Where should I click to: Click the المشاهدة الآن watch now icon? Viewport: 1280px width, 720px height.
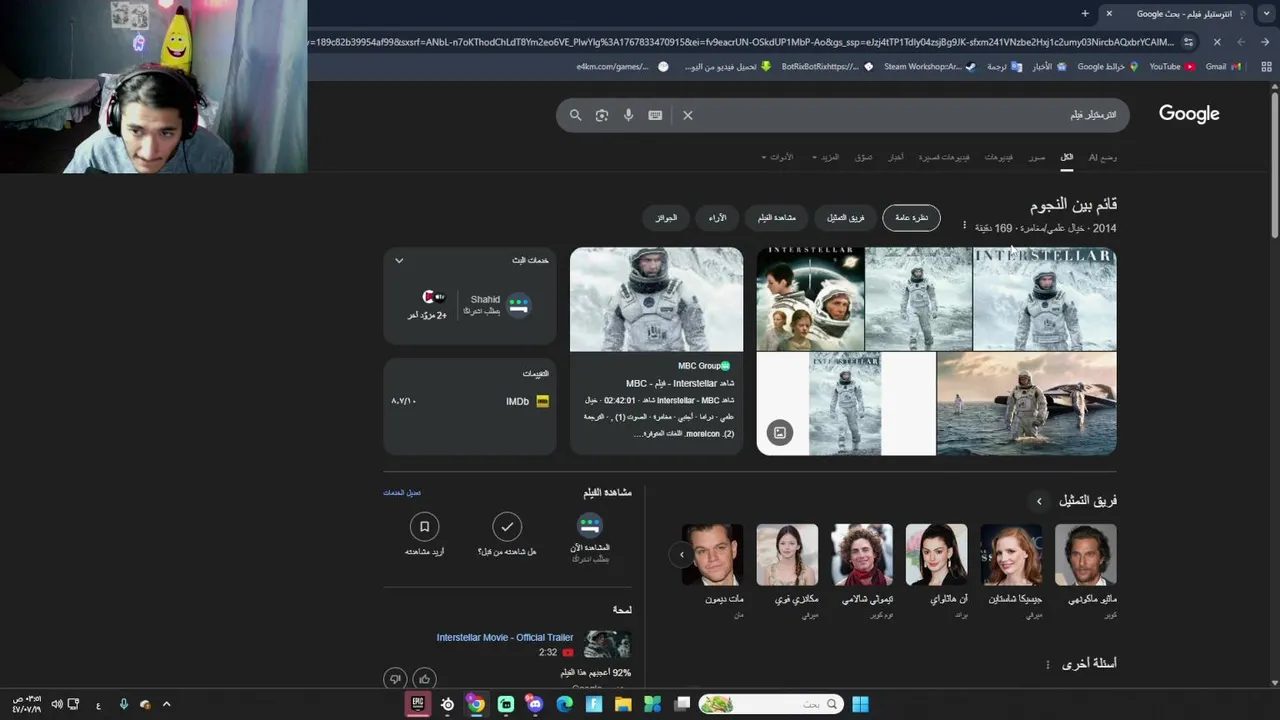[x=590, y=526]
